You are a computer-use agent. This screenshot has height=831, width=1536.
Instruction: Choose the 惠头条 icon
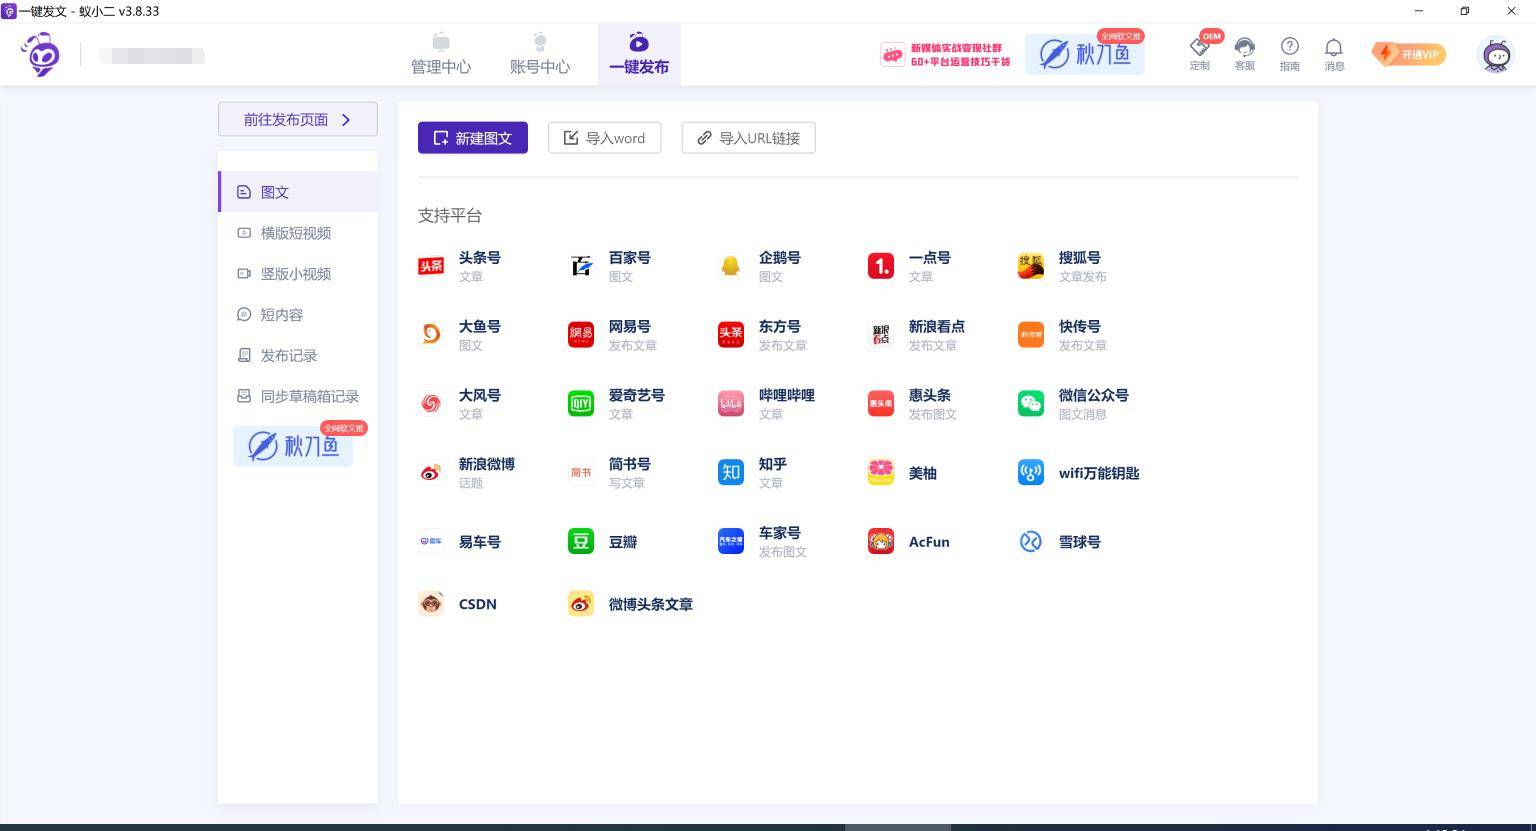881,404
